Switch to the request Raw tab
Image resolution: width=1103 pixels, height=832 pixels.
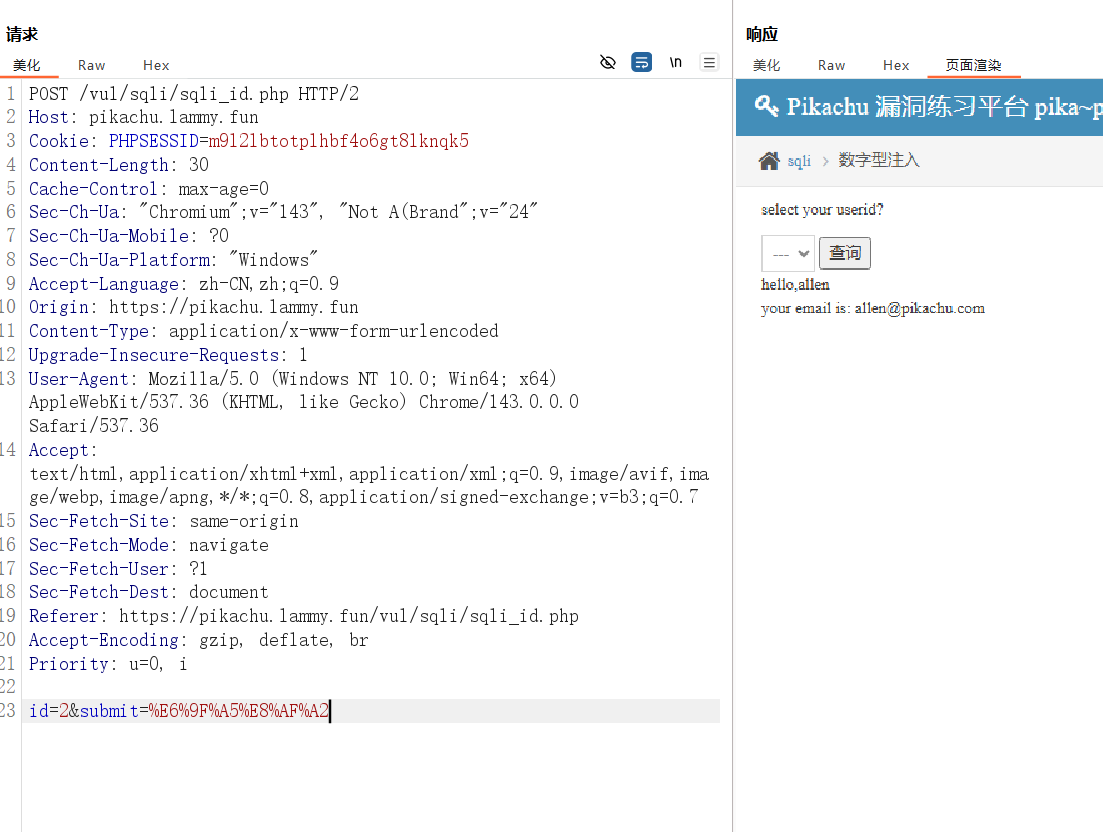(91, 65)
